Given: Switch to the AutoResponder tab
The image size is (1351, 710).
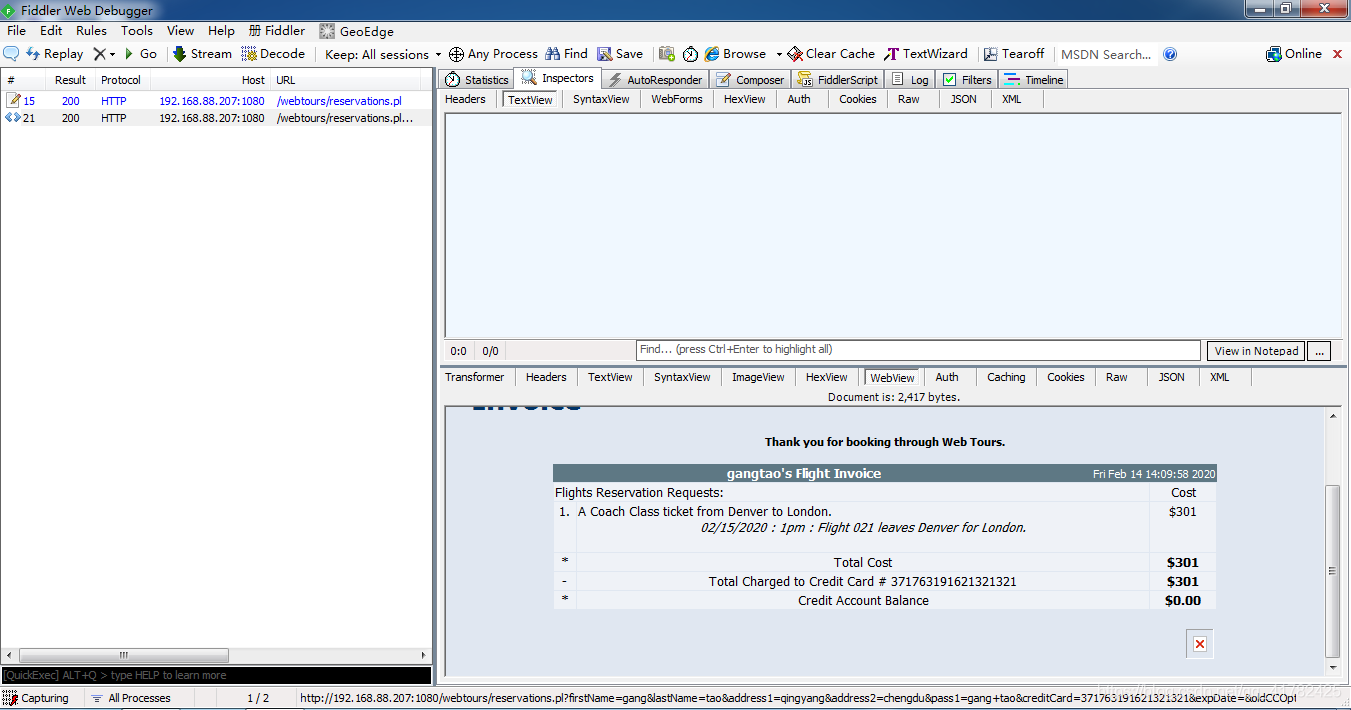Looking at the screenshot, I should tap(656, 80).
